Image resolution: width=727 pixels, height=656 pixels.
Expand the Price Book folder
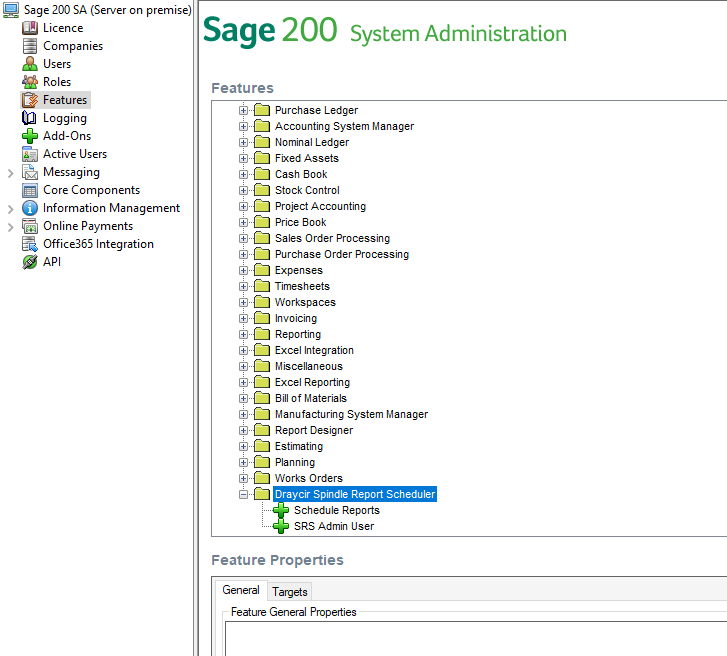(x=243, y=223)
